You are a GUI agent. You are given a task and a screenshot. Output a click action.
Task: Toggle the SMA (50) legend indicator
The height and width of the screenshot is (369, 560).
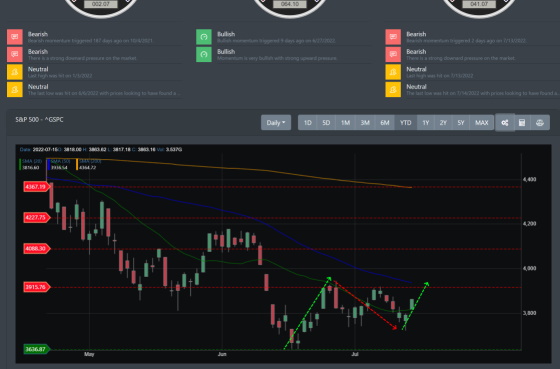point(59,164)
